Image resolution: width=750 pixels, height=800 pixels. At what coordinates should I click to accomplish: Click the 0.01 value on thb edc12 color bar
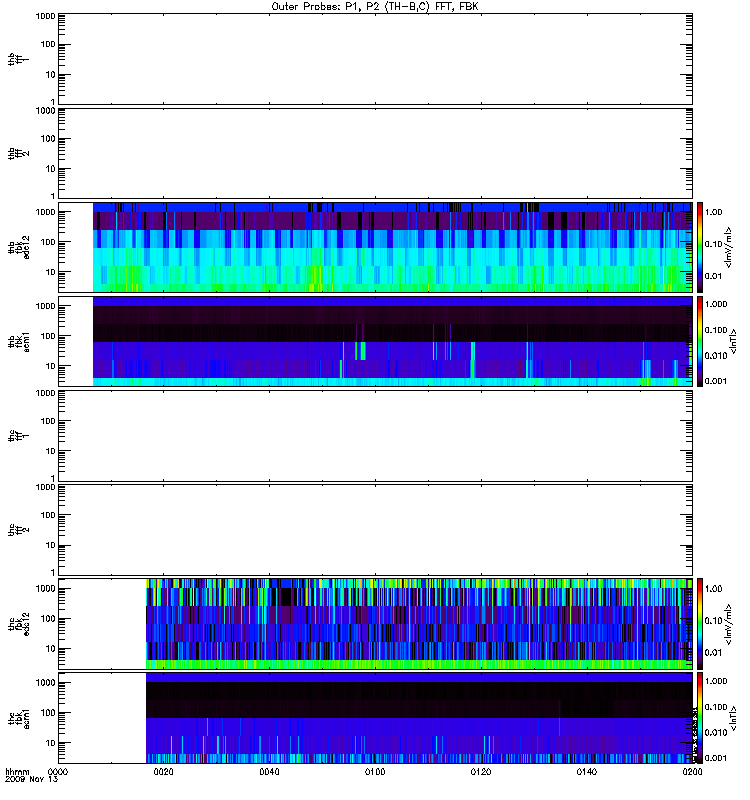713,276
